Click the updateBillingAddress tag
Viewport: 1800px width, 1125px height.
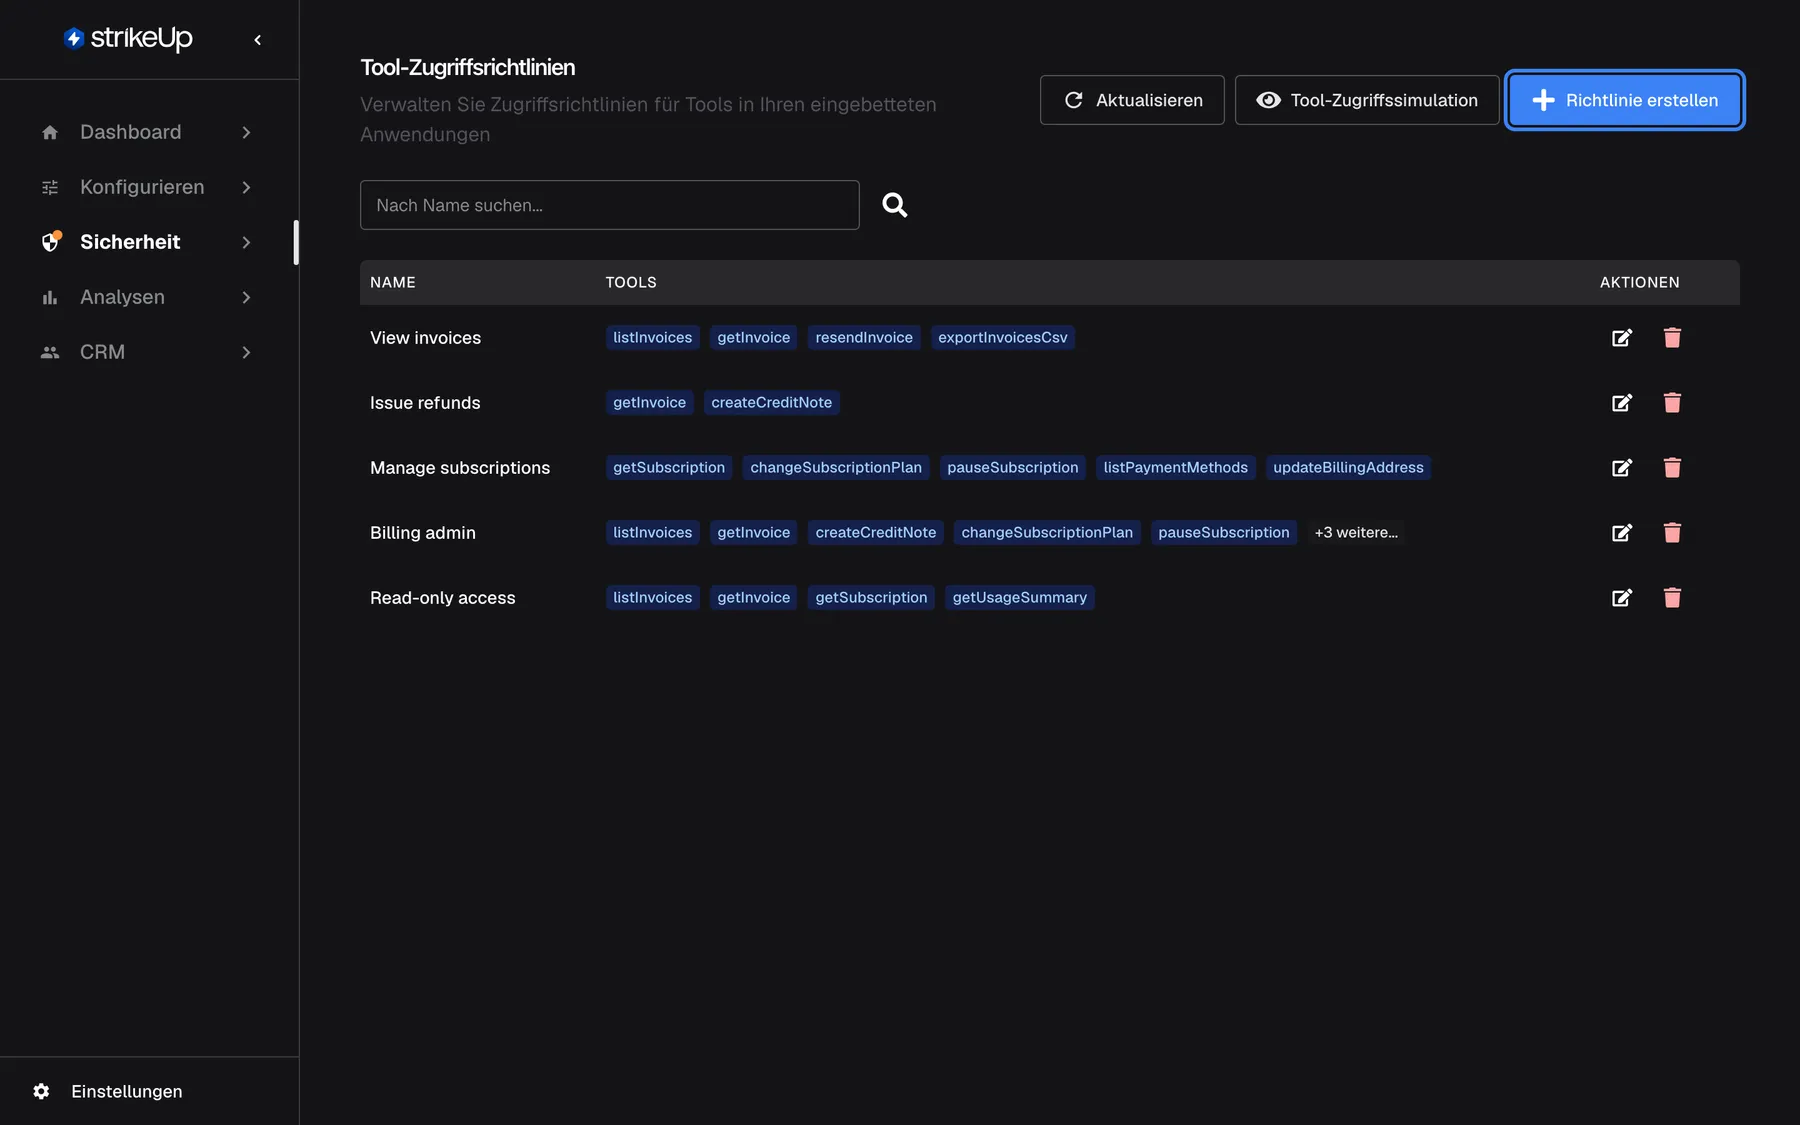point(1348,468)
